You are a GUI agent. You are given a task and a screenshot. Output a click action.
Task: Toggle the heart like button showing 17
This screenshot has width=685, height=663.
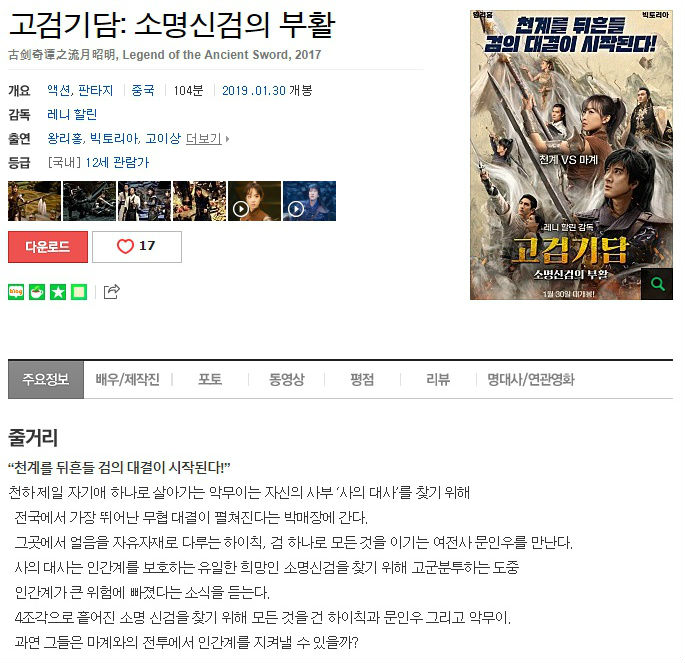pos(137,247)
